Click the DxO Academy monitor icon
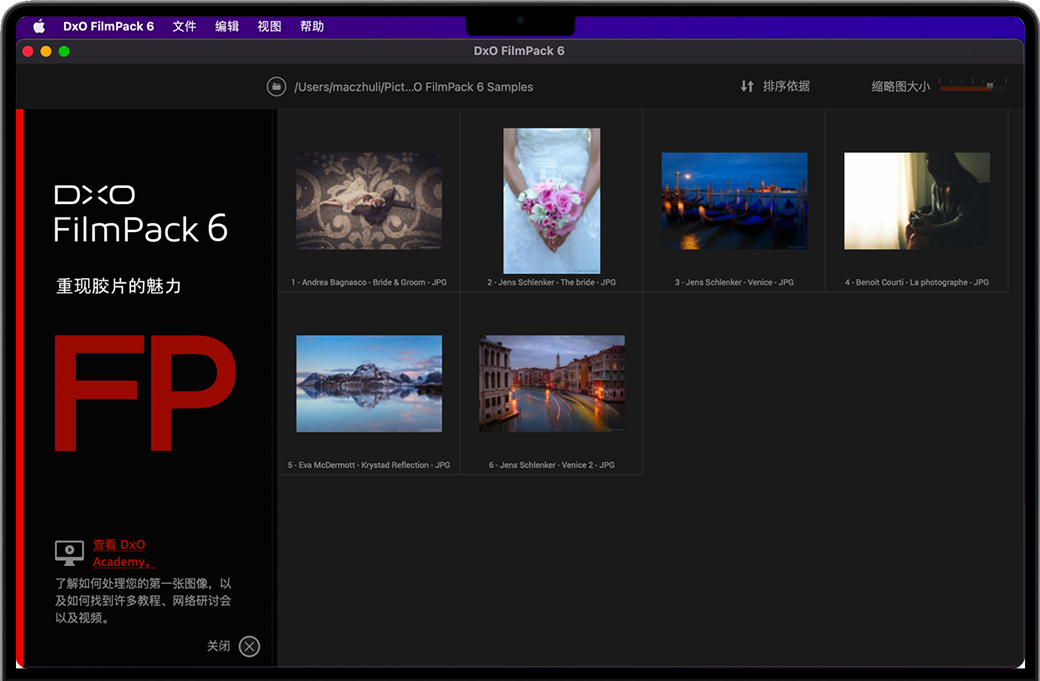 coord(69,551)
